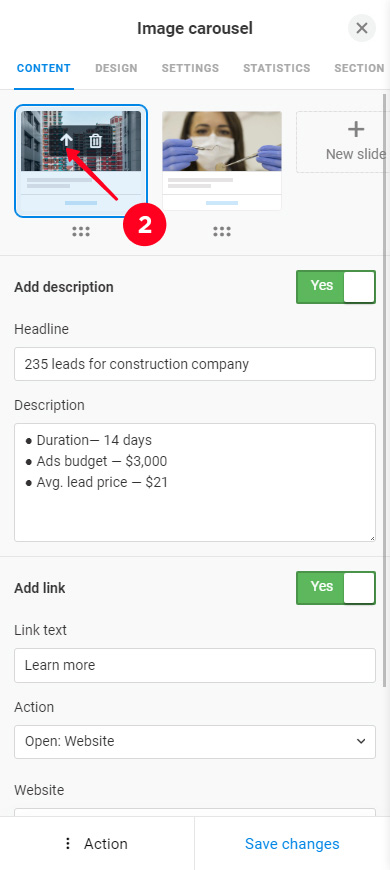Click the trash icon on first slide
The image size is (390, 870).
click(x=95, y=140)
